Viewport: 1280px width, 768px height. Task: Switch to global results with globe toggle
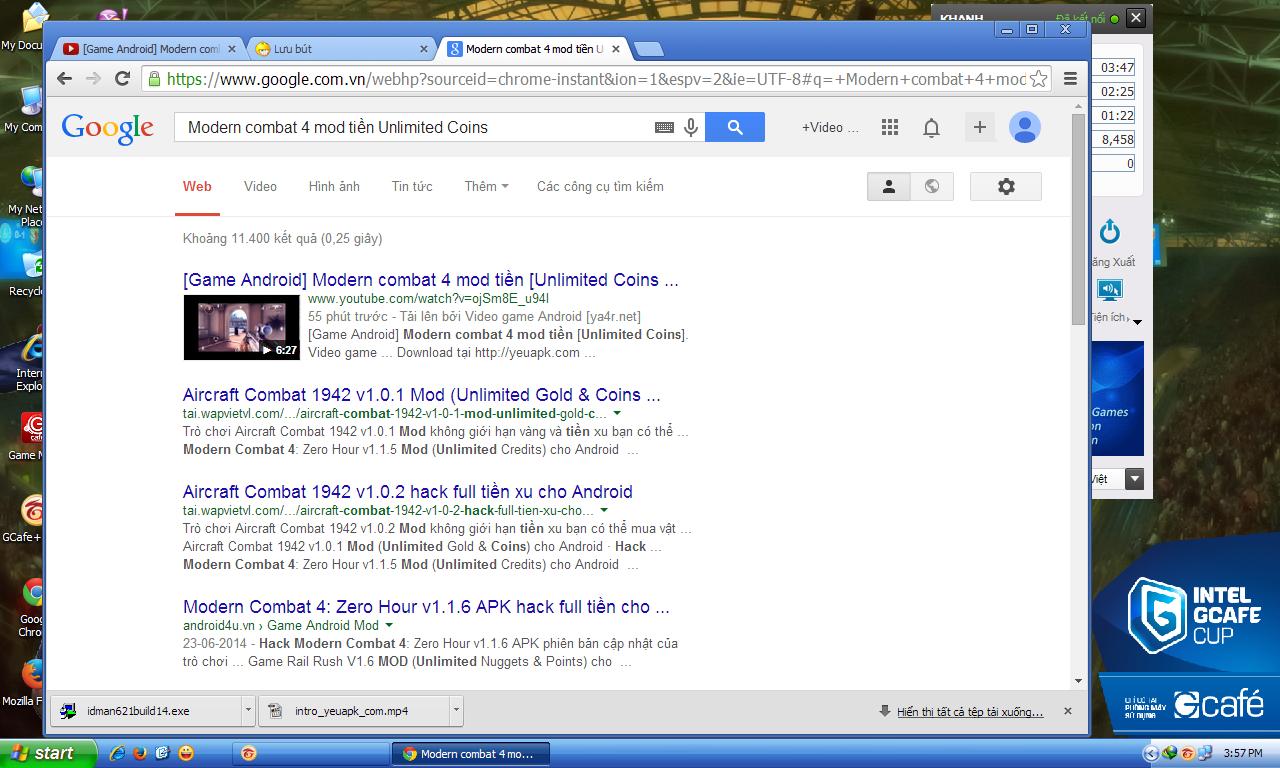coord(932,186)
